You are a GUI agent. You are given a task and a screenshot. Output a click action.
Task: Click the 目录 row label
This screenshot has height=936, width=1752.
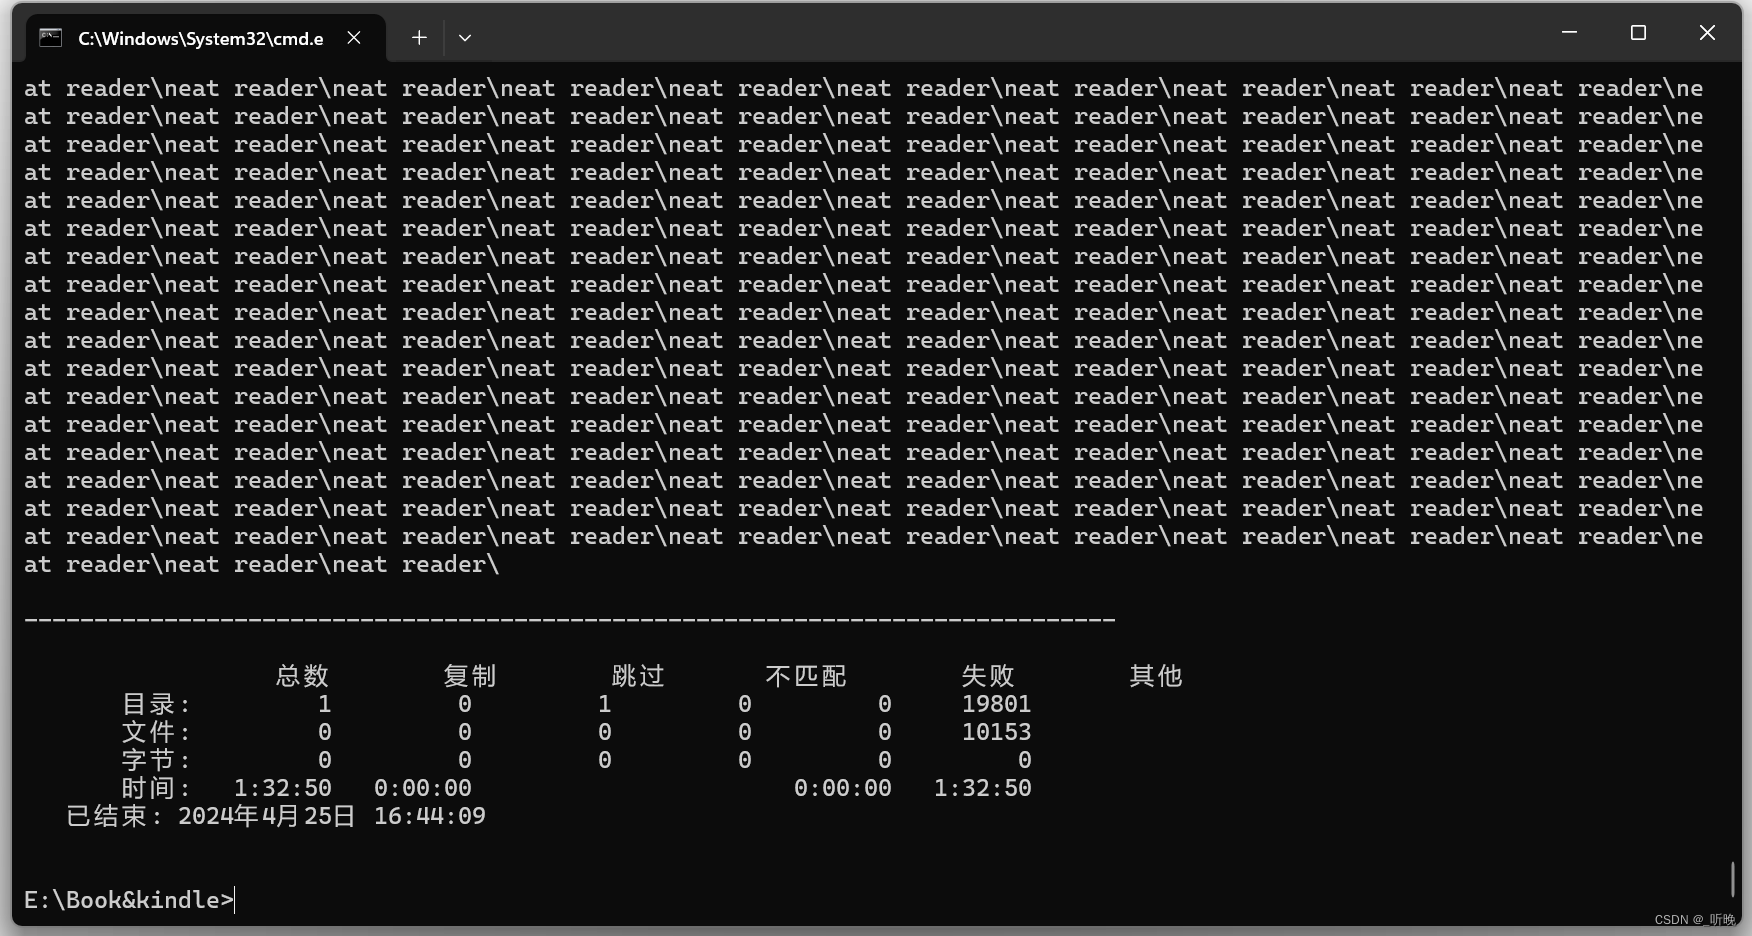(156, 704)
